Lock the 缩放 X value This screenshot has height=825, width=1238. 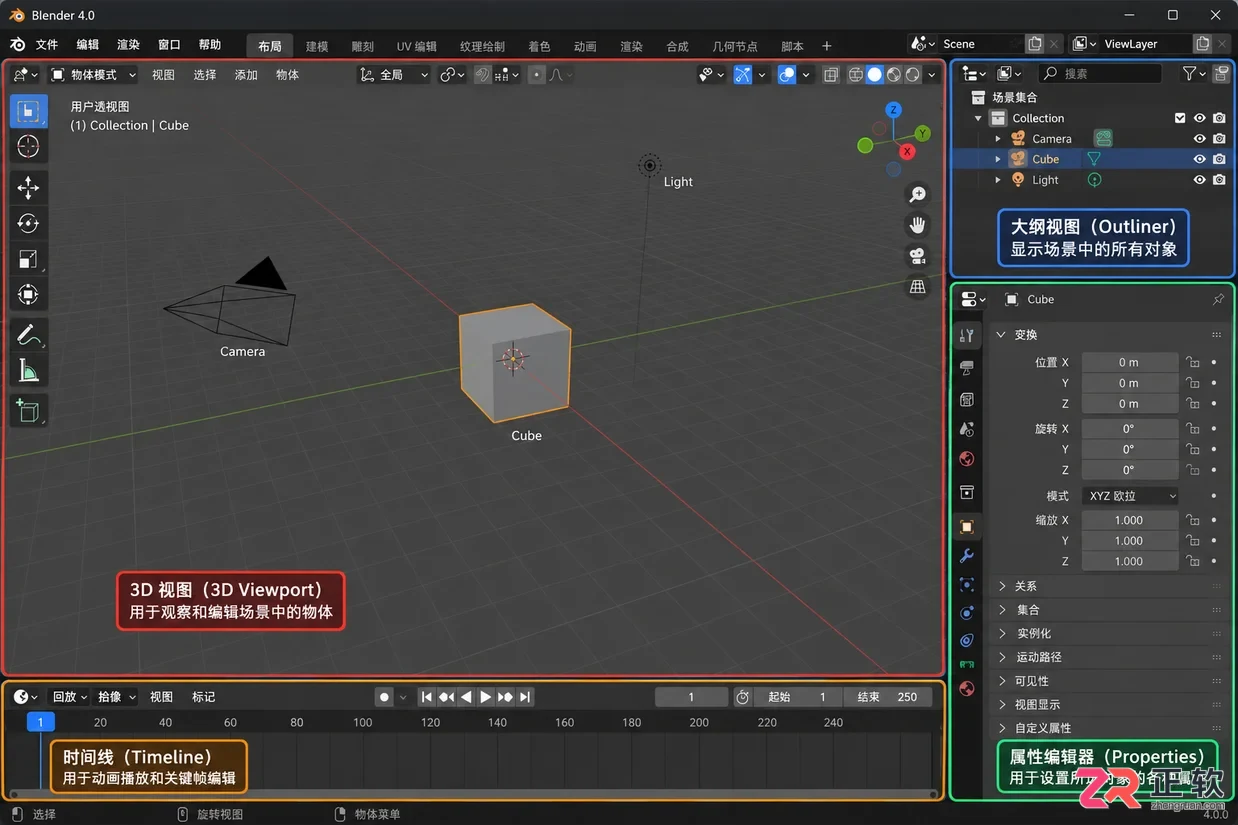[x=1192, y=520]
